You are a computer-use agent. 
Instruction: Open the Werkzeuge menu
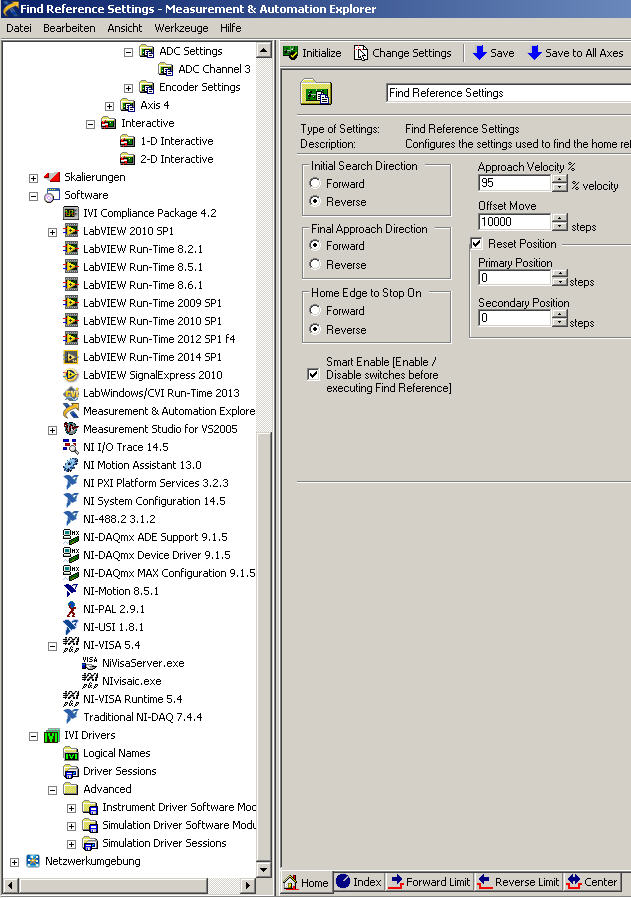182,28
